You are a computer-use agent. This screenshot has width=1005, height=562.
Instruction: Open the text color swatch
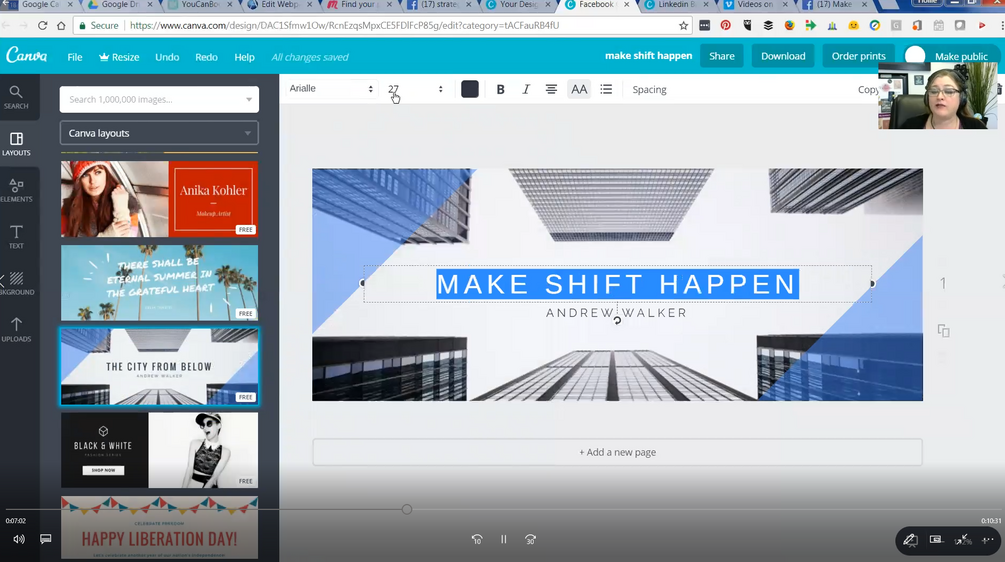pos(470,89)
